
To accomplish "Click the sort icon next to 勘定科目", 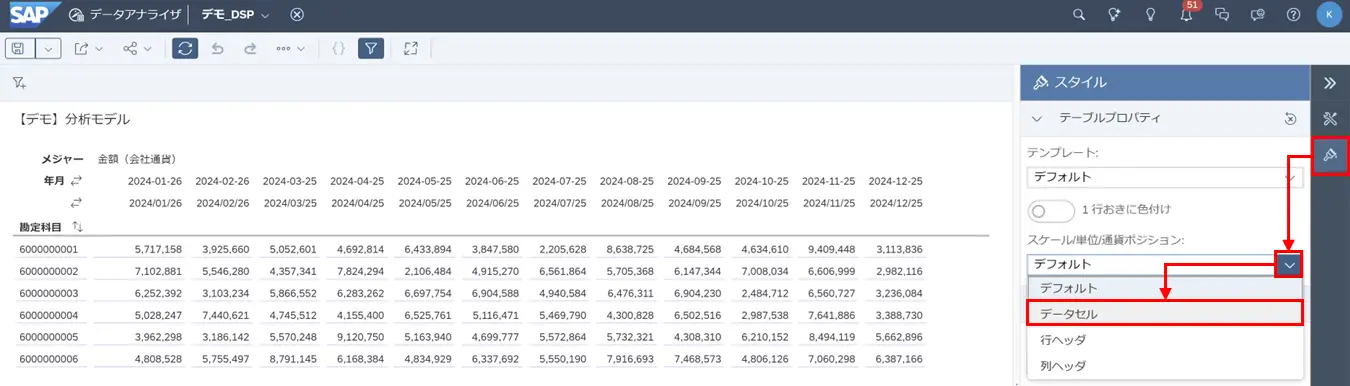I will (x=78, y=226).
